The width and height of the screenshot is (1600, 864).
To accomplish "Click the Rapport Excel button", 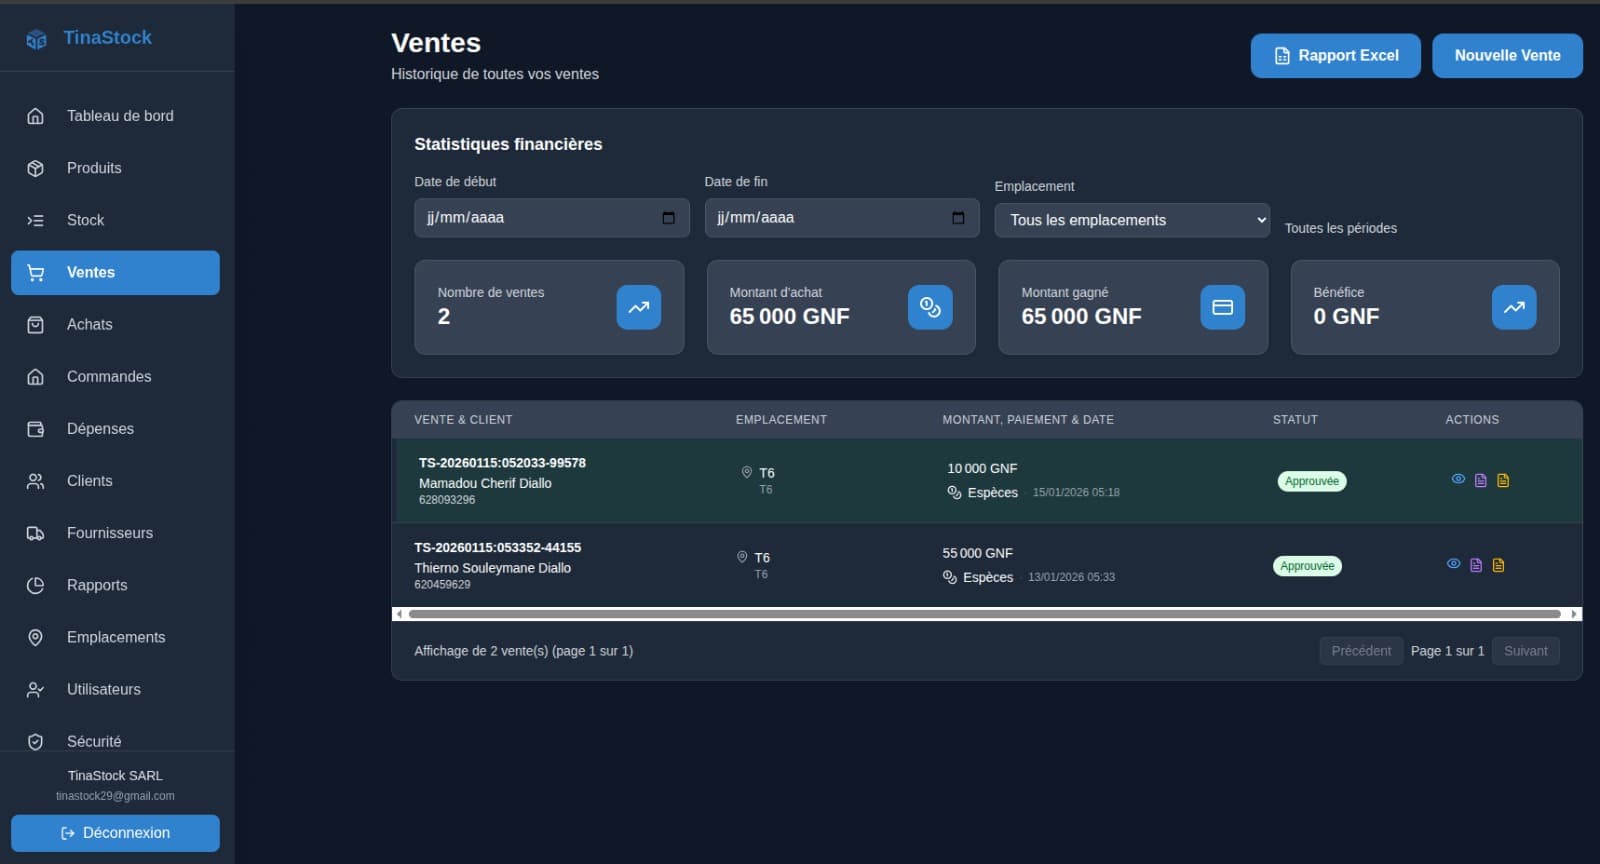I will [1335, 56].
